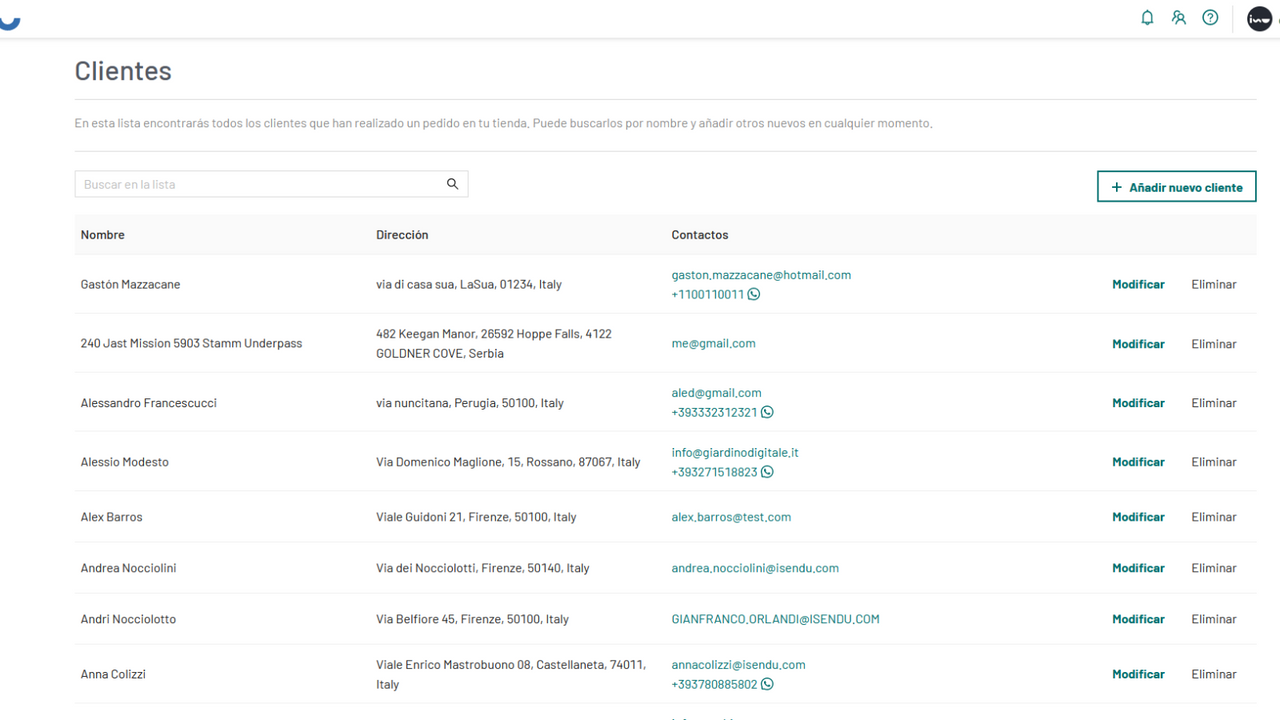Screen dimensions: 1280x720
Task: Open email alex.barros@test.com
Action: click(731, 517)
